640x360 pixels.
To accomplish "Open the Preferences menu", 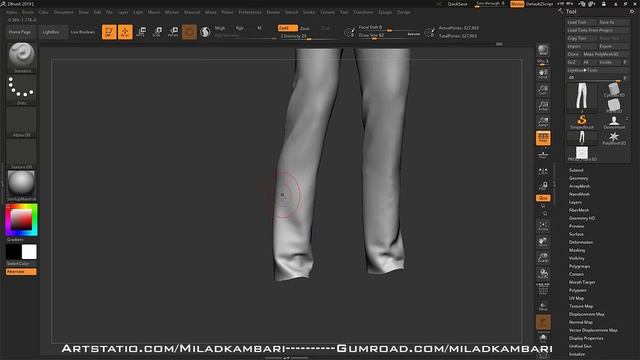I will click(250, 12).
